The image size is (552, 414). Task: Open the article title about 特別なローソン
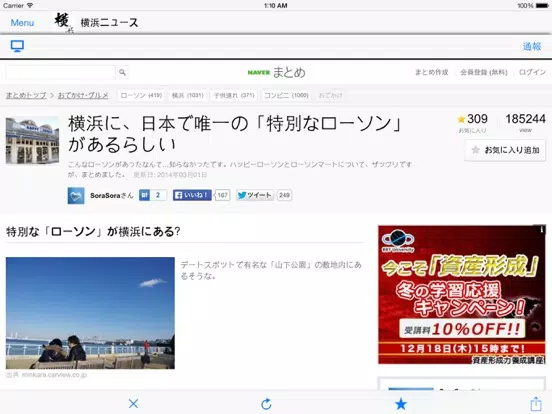(235, 134)
